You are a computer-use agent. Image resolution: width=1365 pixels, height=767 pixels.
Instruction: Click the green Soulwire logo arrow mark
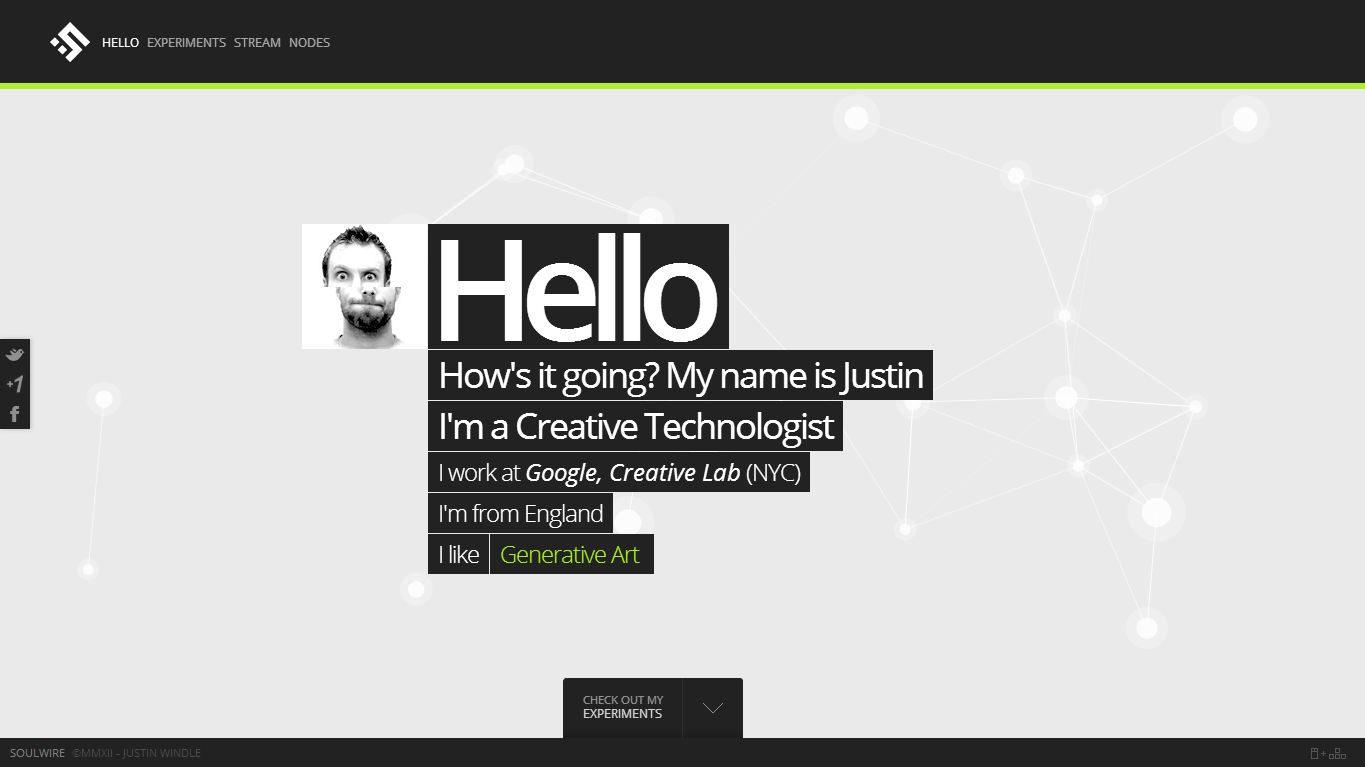point(68,42)
